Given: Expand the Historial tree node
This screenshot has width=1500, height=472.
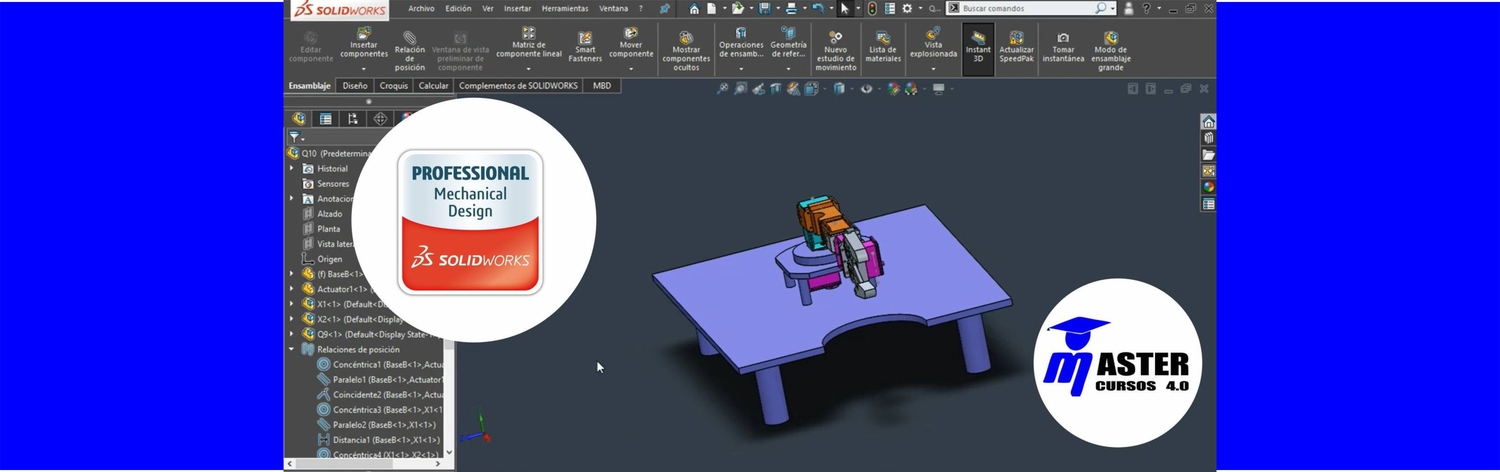Looking at the screenshot, I should tap(293, 168).
